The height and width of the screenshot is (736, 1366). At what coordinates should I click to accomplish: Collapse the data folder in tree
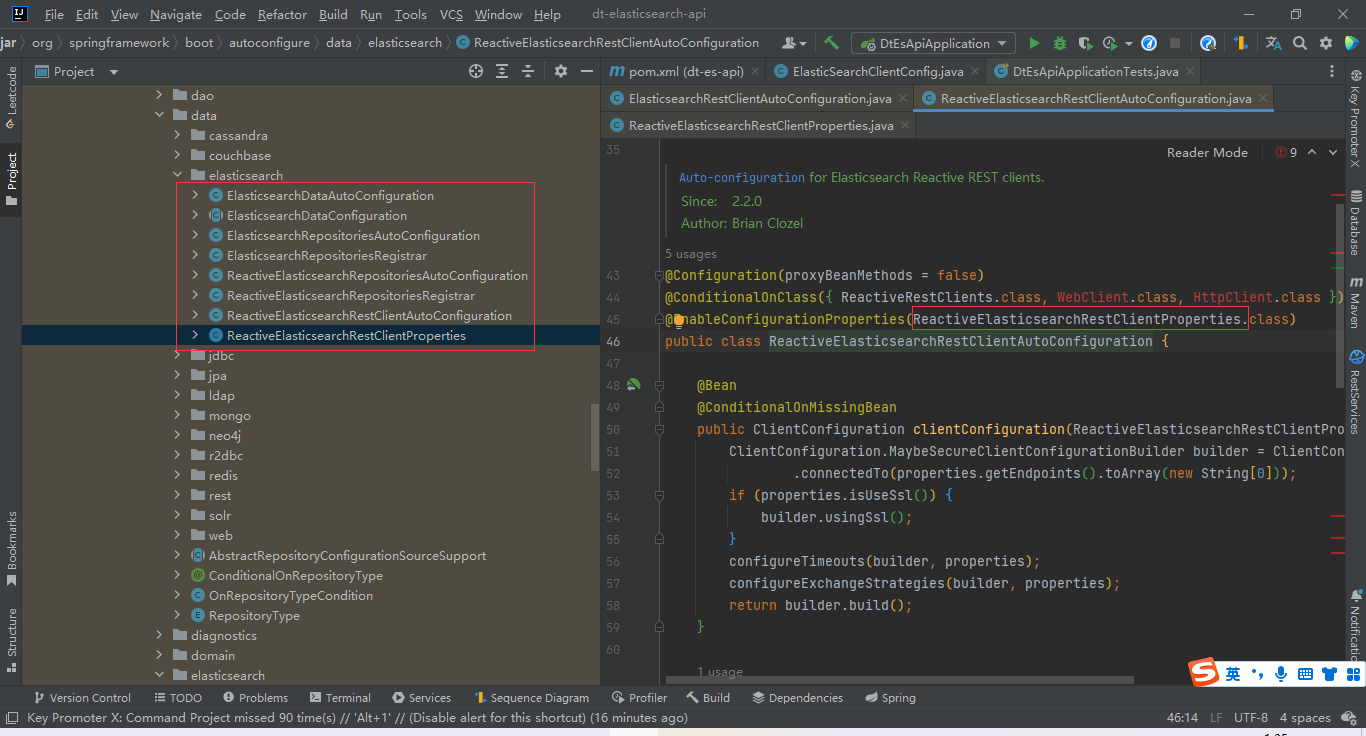click(x=159, y=115)
